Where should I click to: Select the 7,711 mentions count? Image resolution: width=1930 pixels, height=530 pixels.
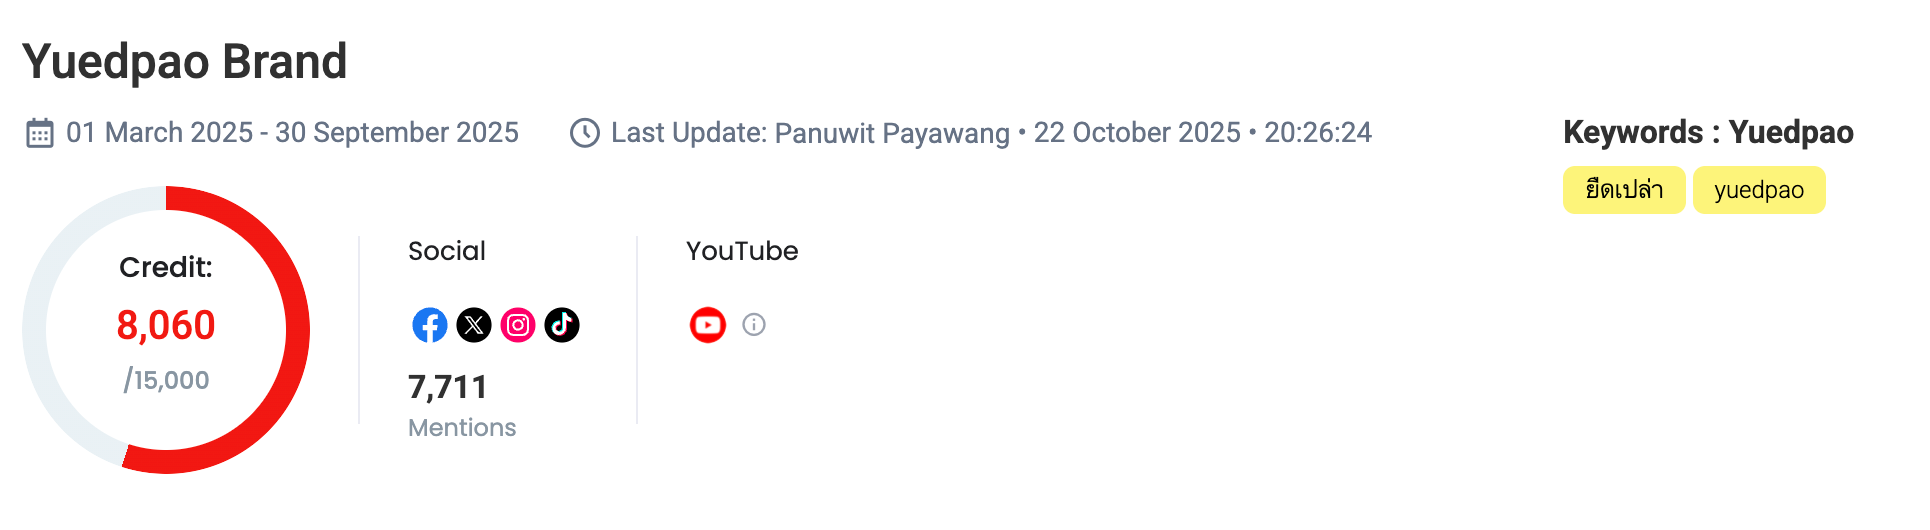448,387
